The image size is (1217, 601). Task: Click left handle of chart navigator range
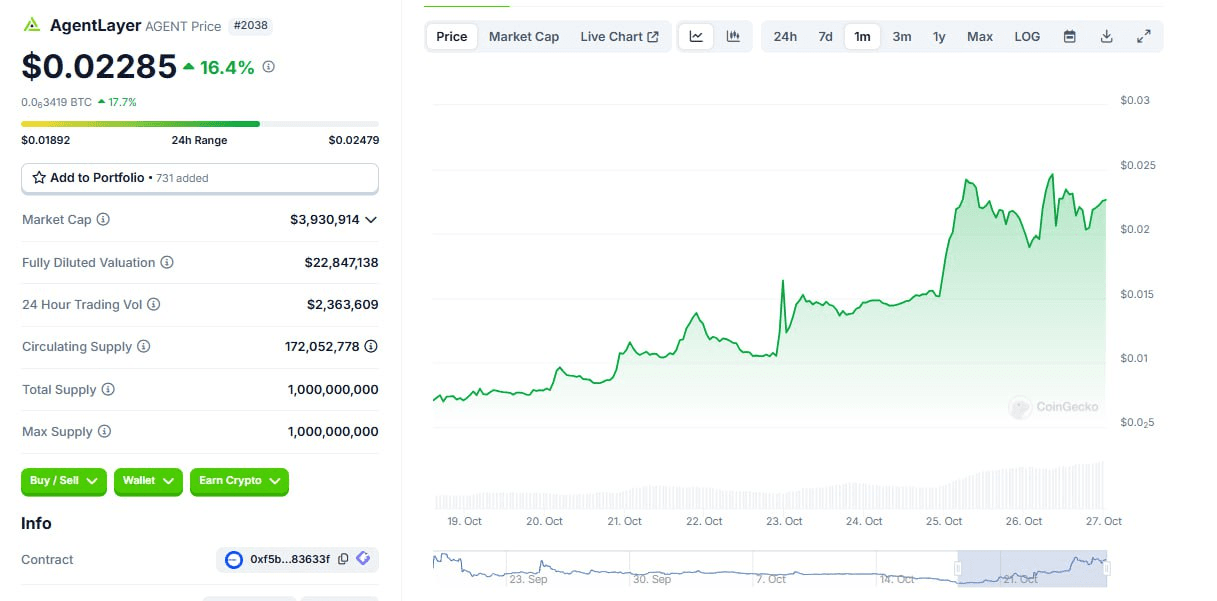(x=957, y=569)
